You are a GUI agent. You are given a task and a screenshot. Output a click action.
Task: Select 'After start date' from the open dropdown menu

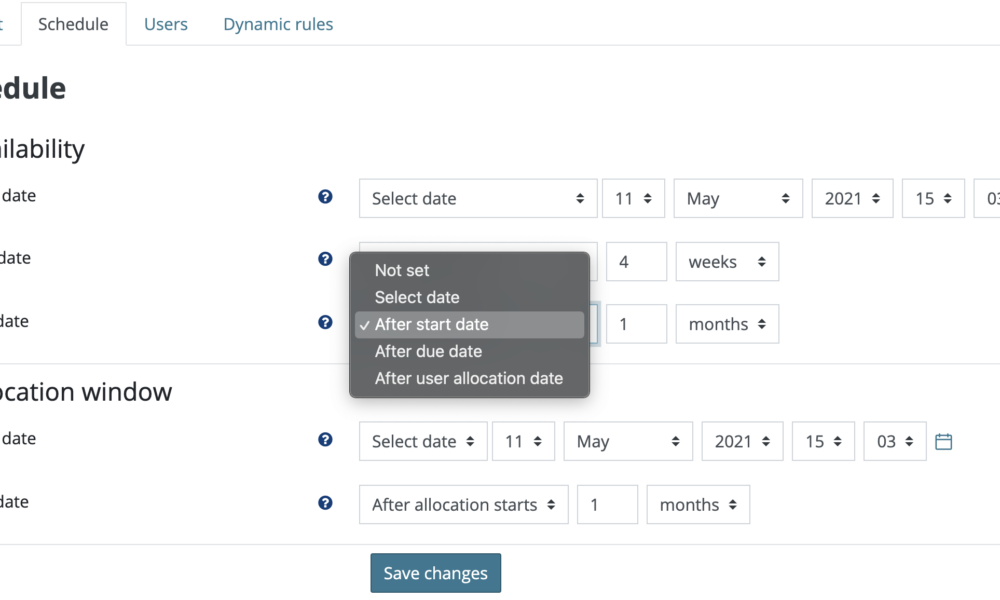point(430,324)
